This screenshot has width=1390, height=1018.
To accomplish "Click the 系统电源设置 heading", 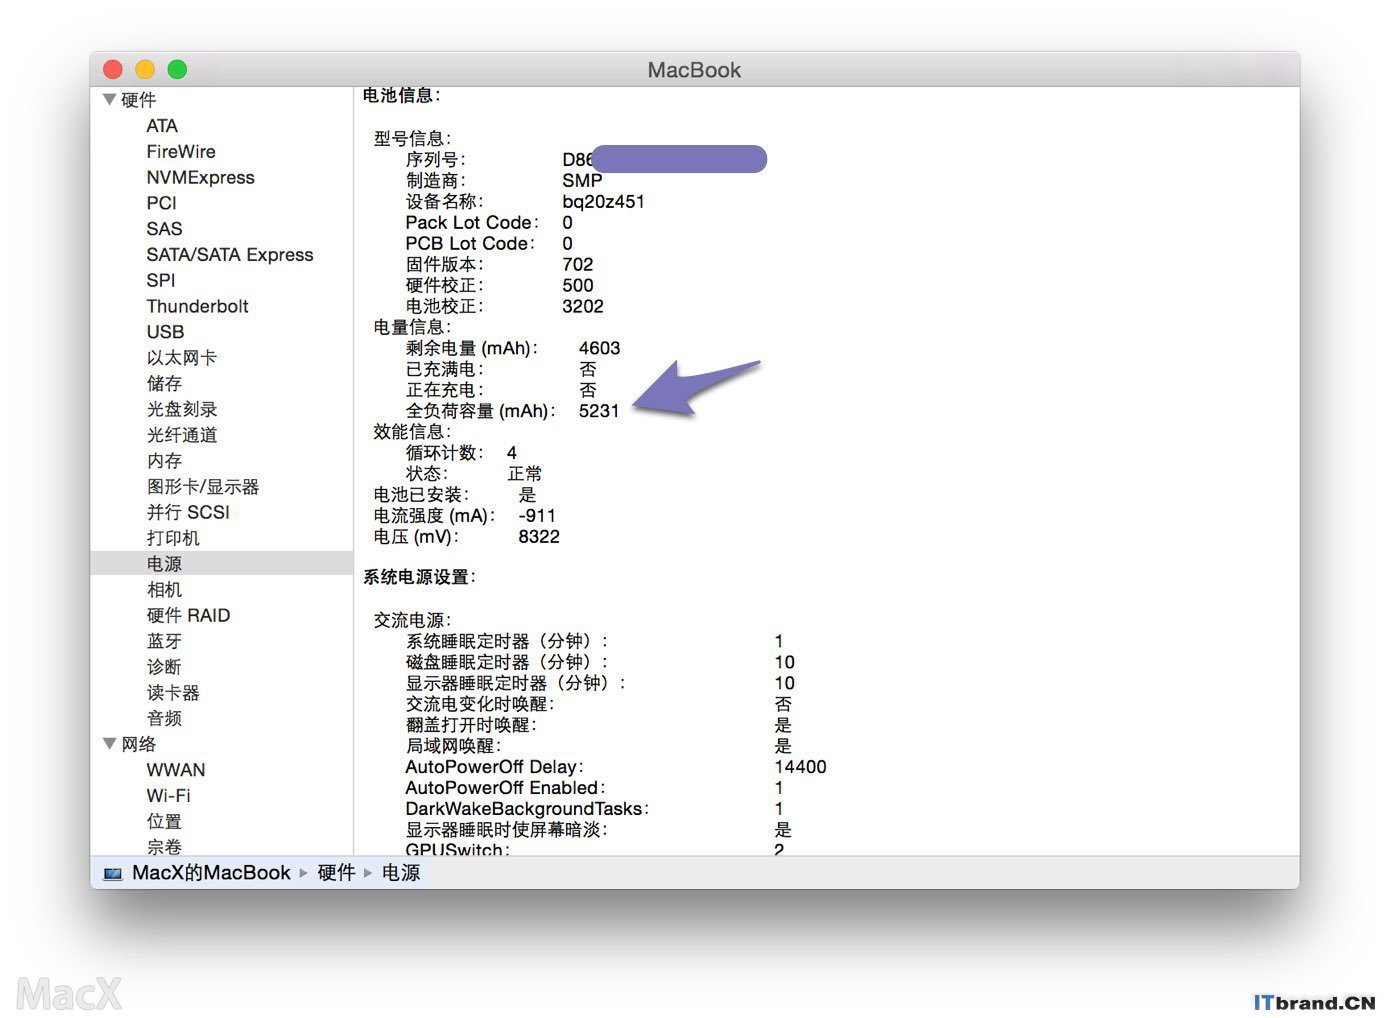I will [x=419, y=578].
